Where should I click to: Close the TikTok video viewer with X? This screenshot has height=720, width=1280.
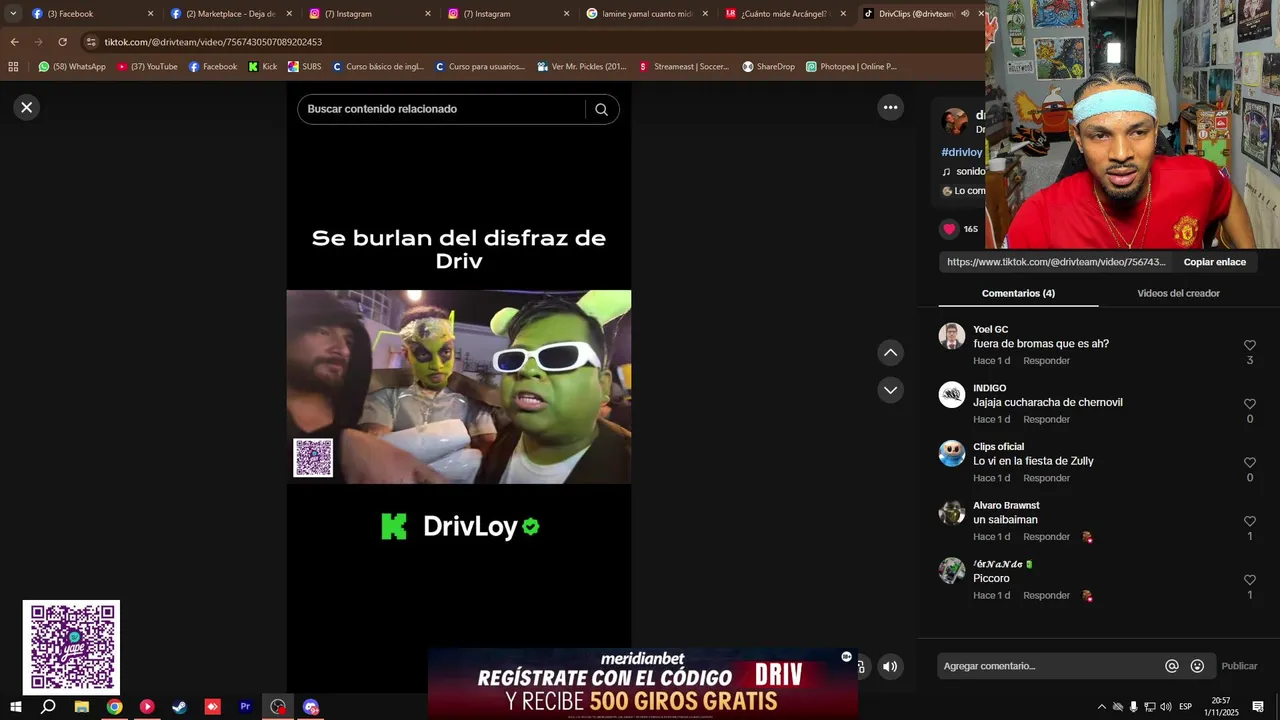(27, 107)
